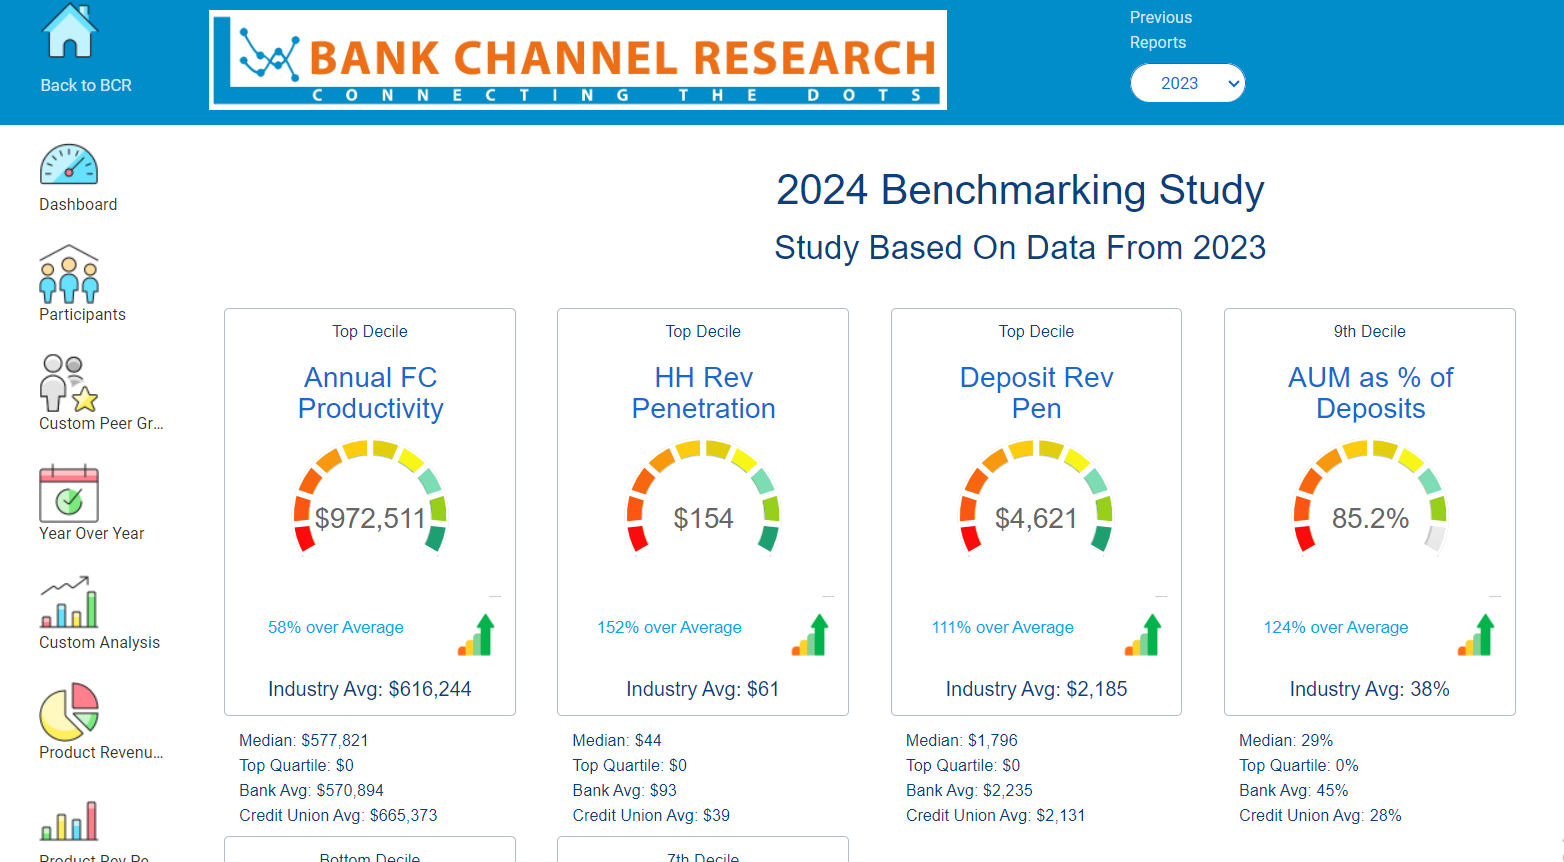Click the 152% over Average link

(668, 627)
